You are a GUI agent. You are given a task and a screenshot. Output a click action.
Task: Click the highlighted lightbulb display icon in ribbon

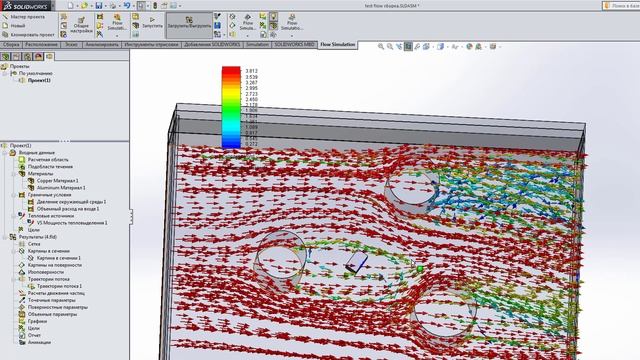click(x=273, y=17)
